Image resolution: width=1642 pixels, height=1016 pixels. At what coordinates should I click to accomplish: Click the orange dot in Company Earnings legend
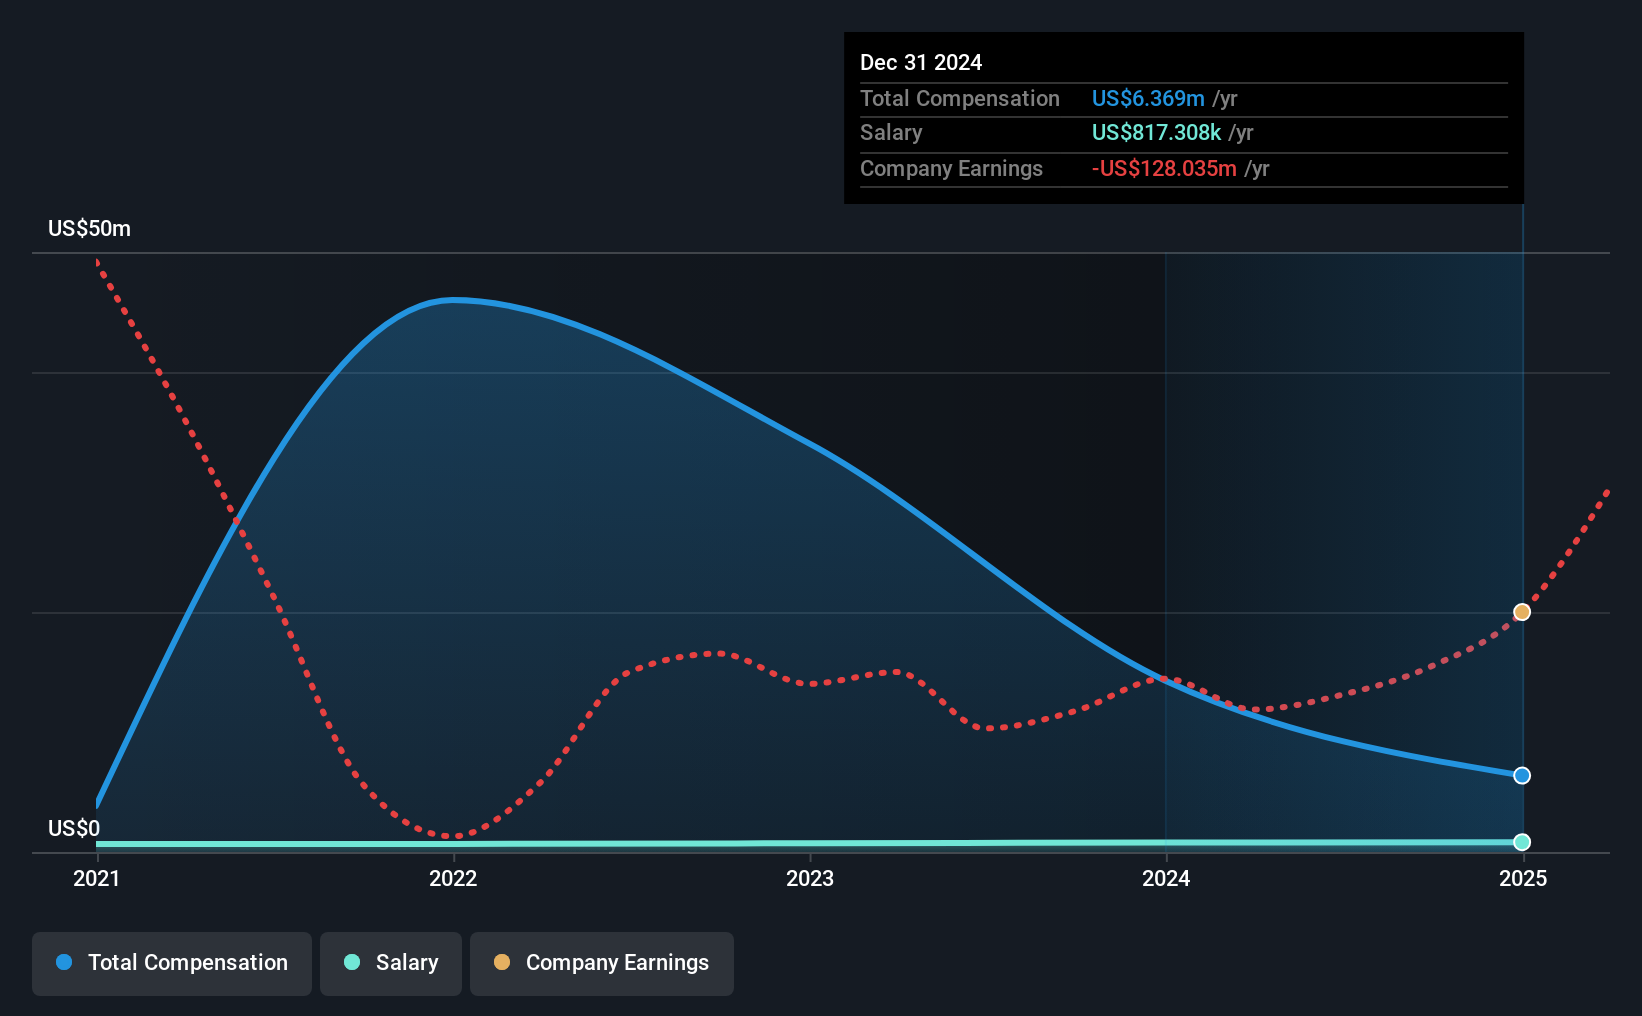[x=502, y=962]
